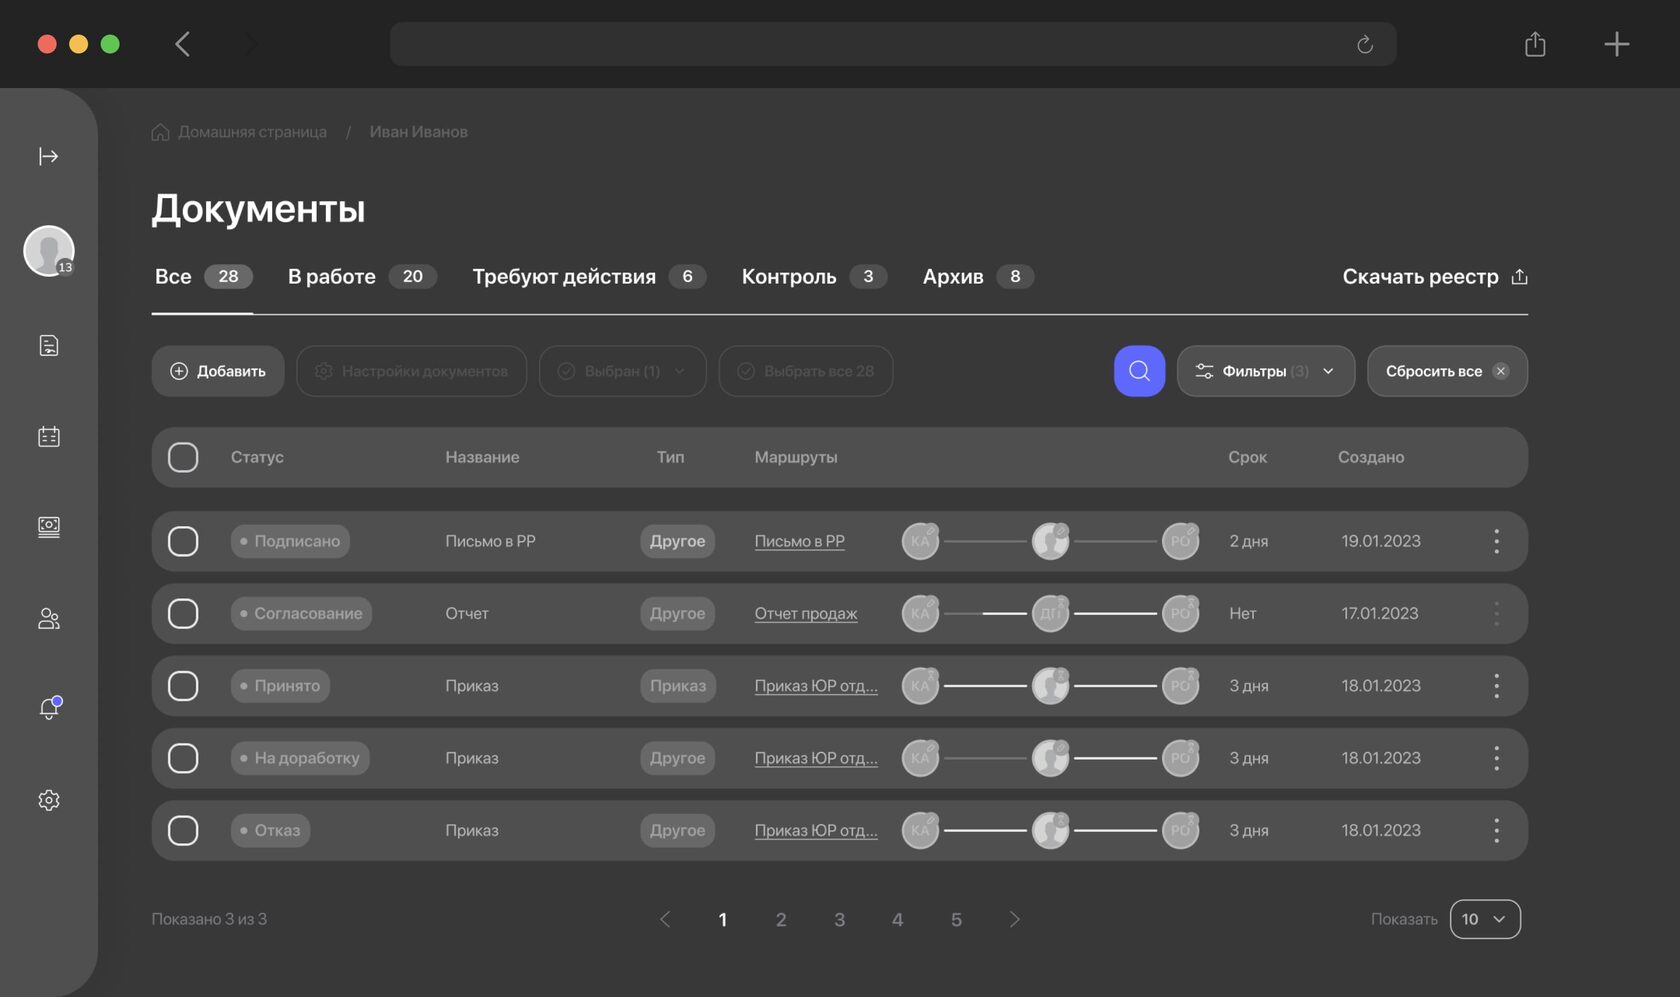The width and height of the screenshot is (1680, 997).
Task: Open the Отчет продаж route link
Action: (x=805, y=613)
